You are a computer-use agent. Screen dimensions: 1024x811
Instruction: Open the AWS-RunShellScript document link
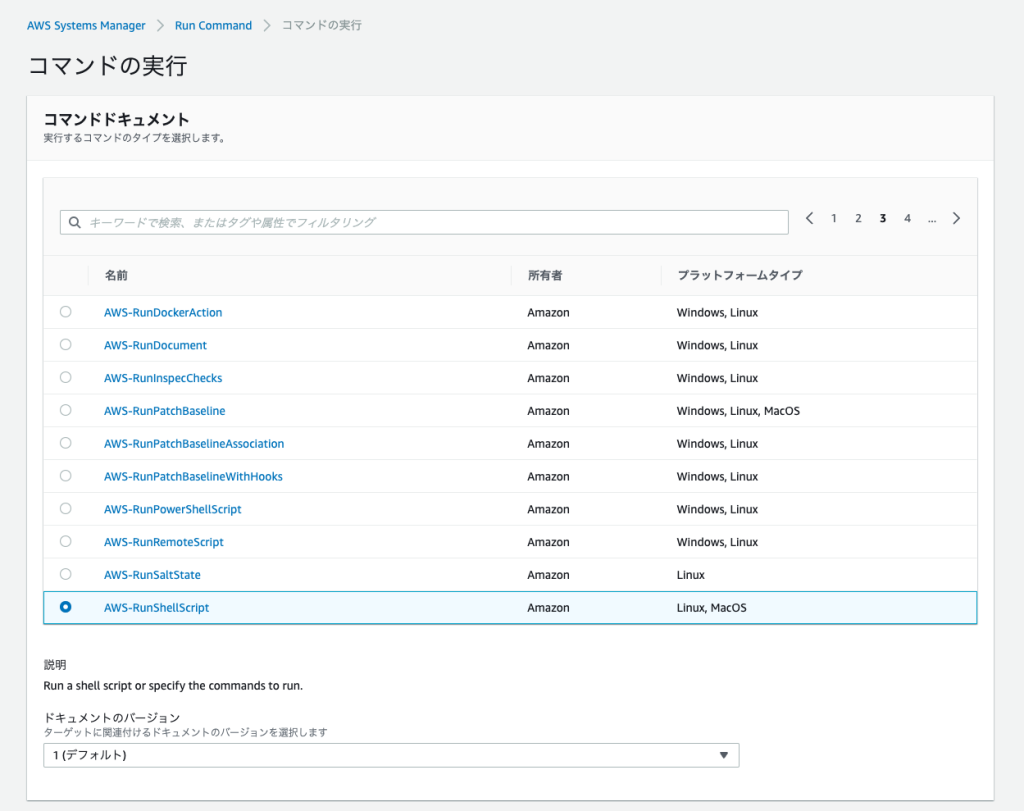157,608
